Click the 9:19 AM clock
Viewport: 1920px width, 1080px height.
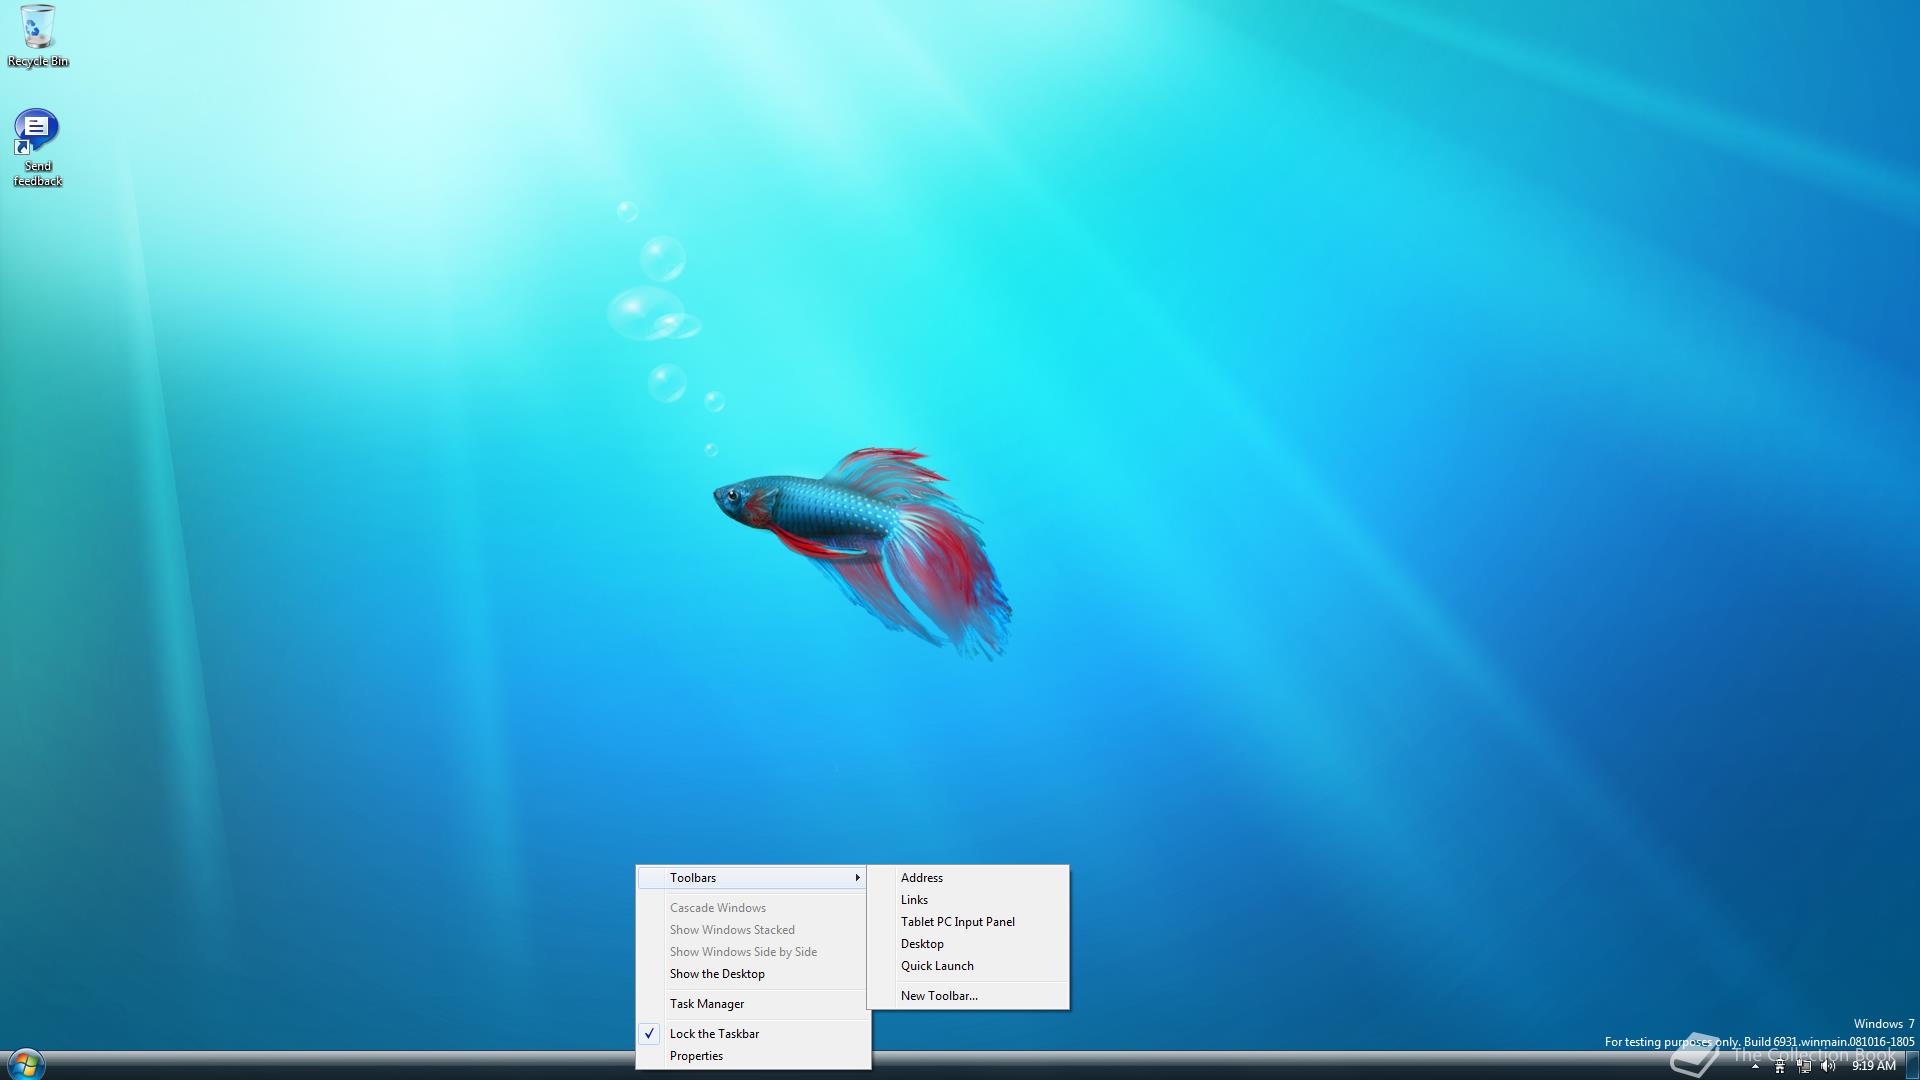point(1873,1066)
